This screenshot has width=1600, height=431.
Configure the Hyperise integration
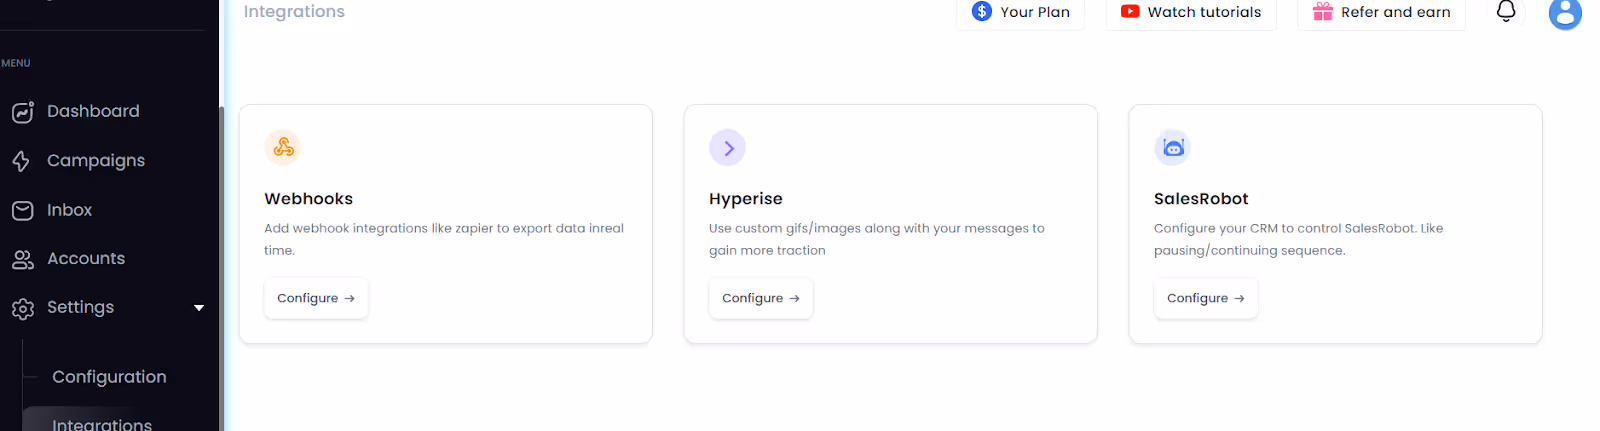click(x=761, y=298)
